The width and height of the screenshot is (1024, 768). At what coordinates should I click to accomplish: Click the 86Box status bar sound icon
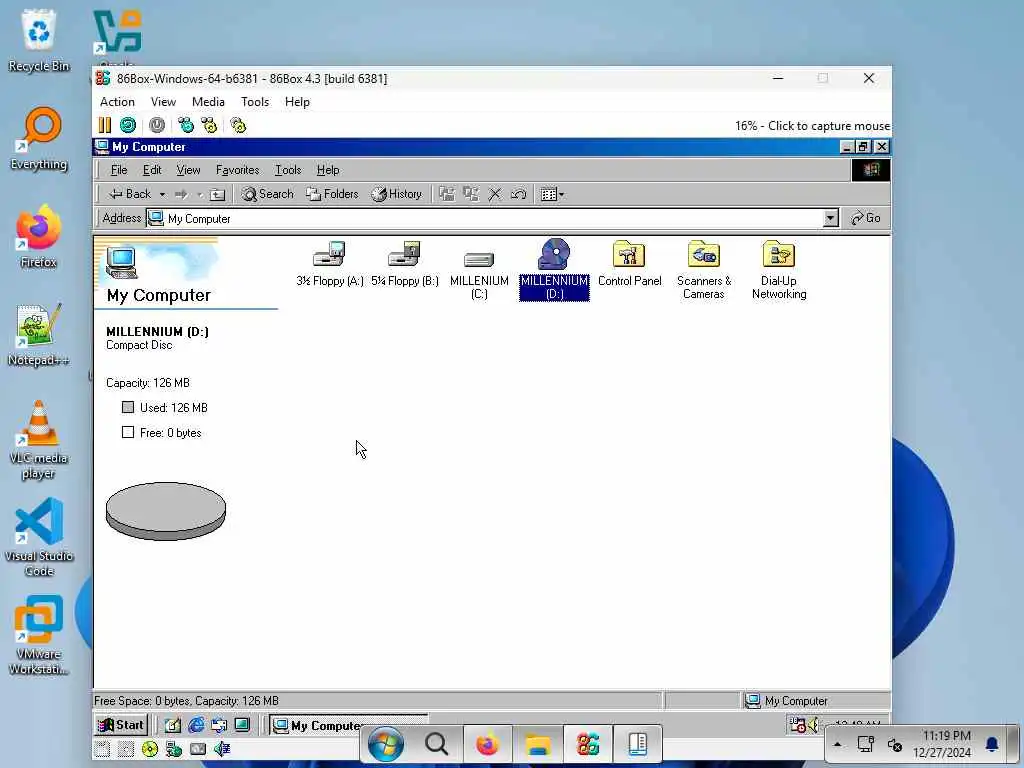click(222, 749)
